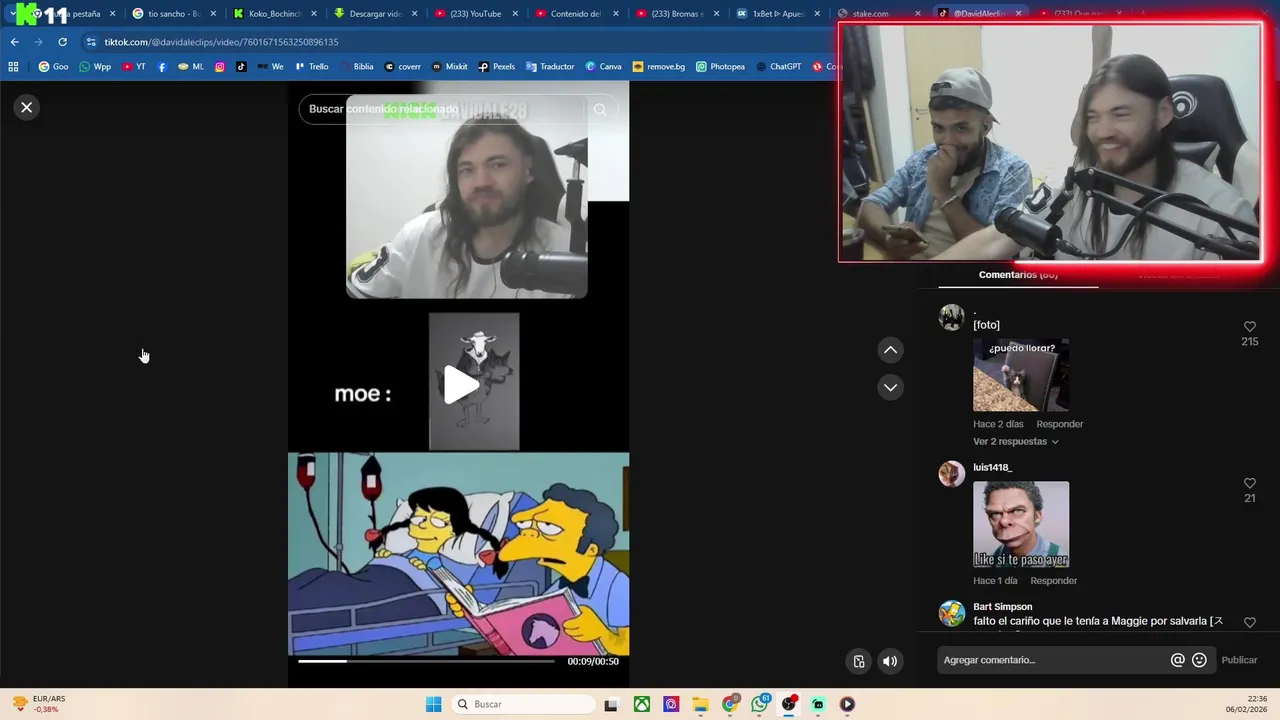1280x720 pixels.
Task: Open the Comentarios tab
Action: coord(1018,275)
